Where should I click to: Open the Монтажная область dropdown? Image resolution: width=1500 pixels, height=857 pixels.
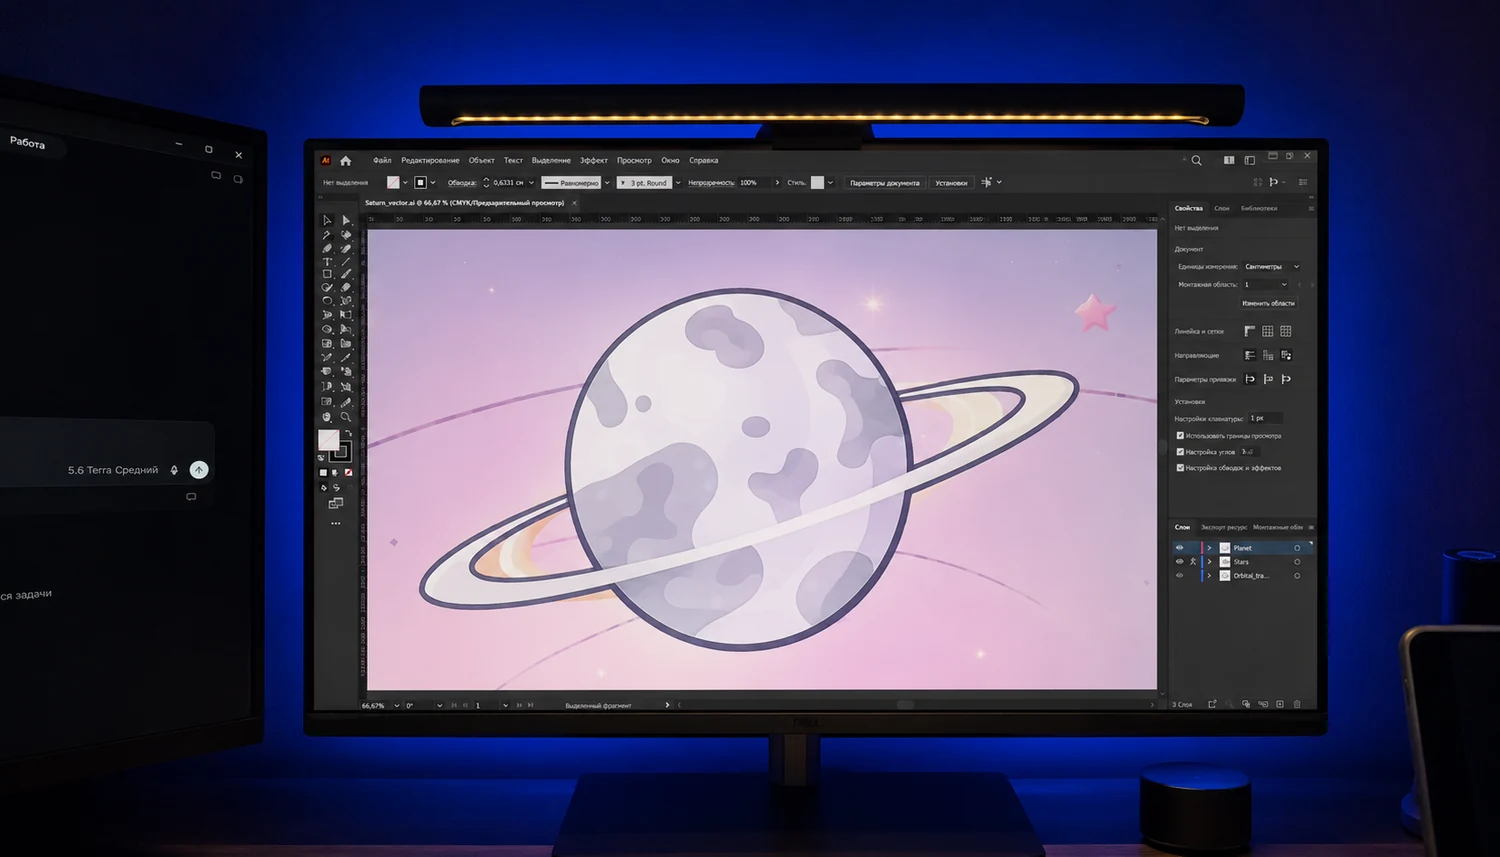pos(1266,285)
